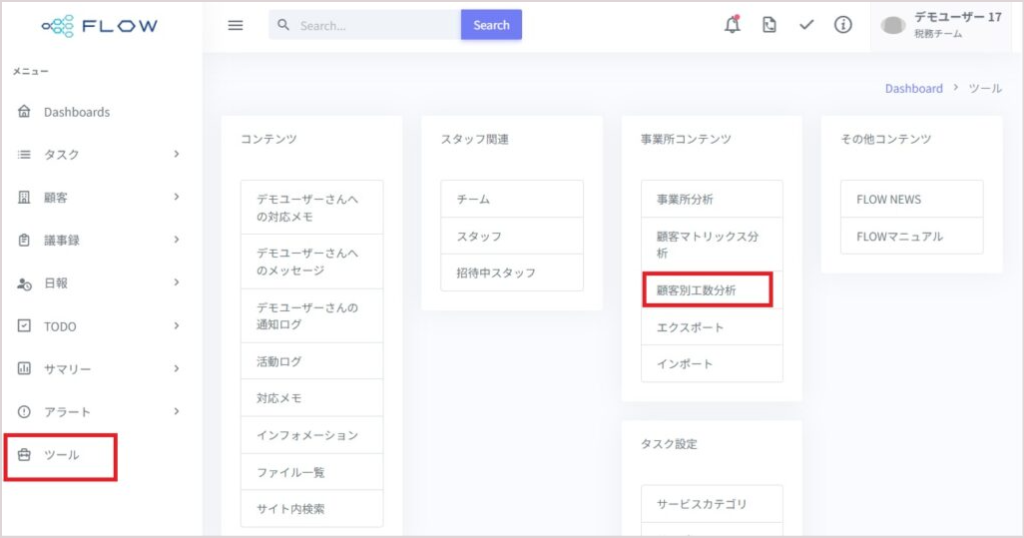Click the user avatar image

click(893, 25)
